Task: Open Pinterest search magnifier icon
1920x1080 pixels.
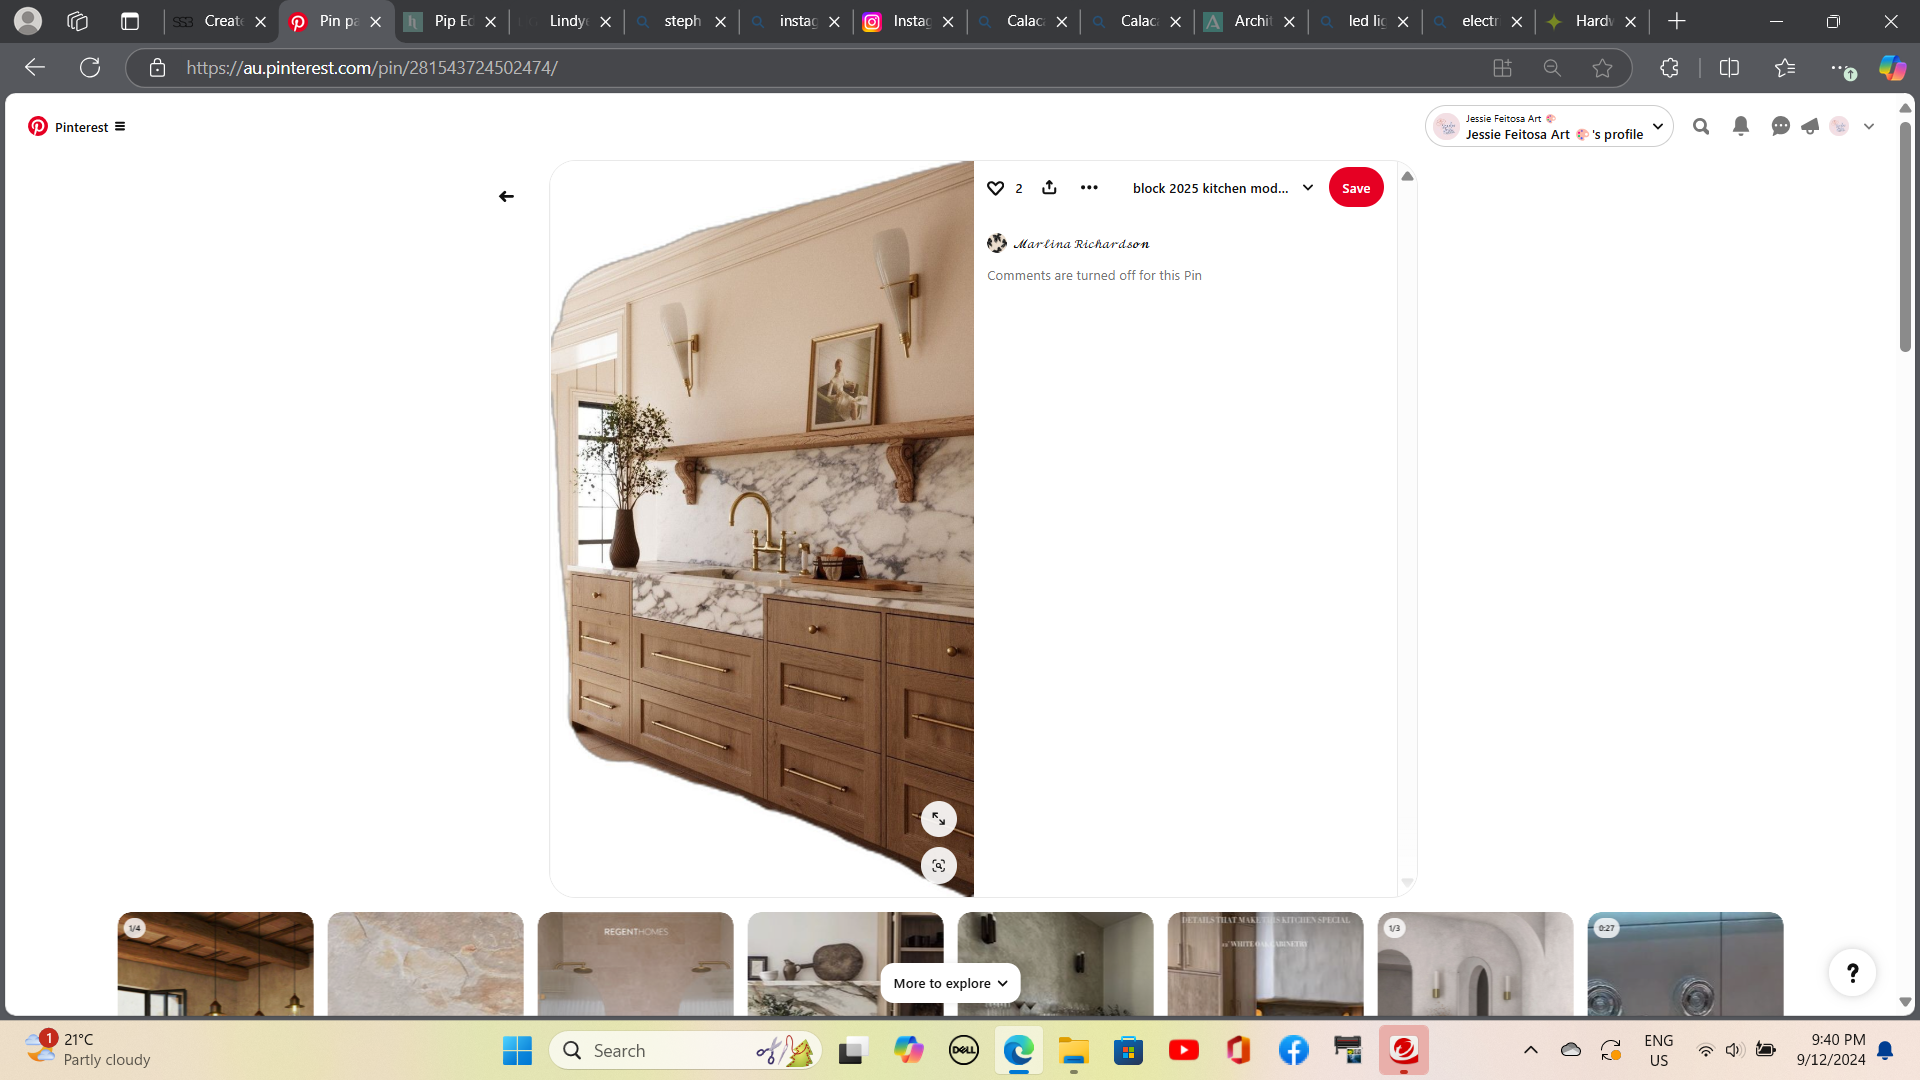Action: [x=1701, y=126]
